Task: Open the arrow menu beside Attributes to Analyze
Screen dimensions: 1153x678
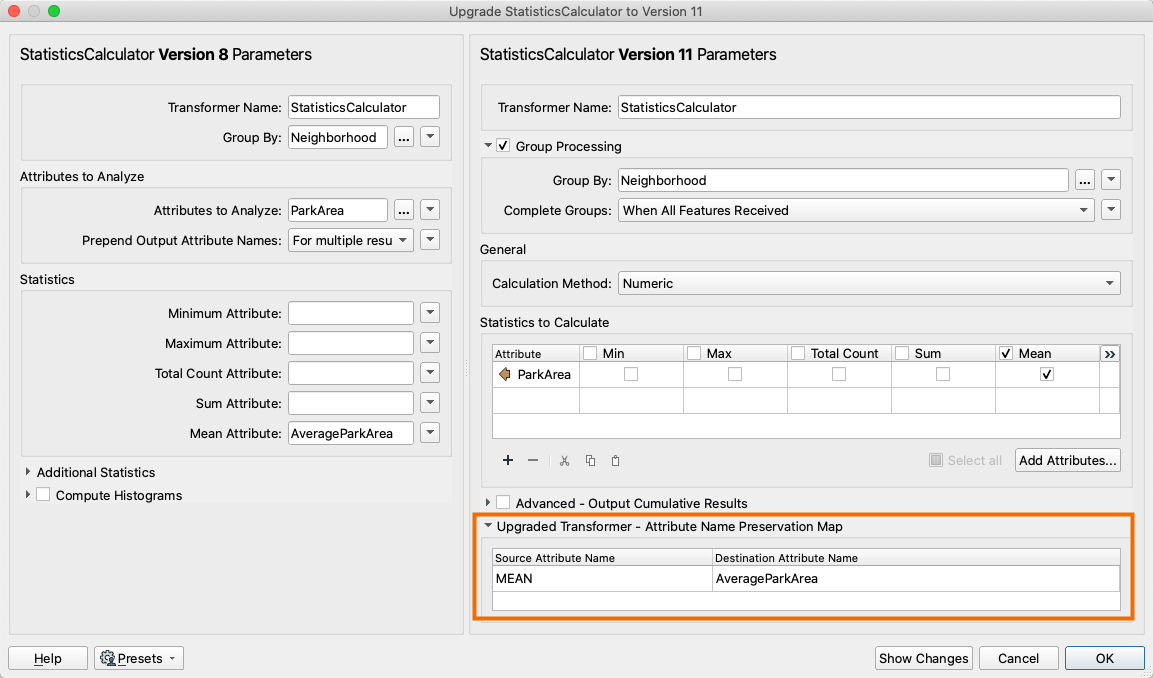Action: 430,210
